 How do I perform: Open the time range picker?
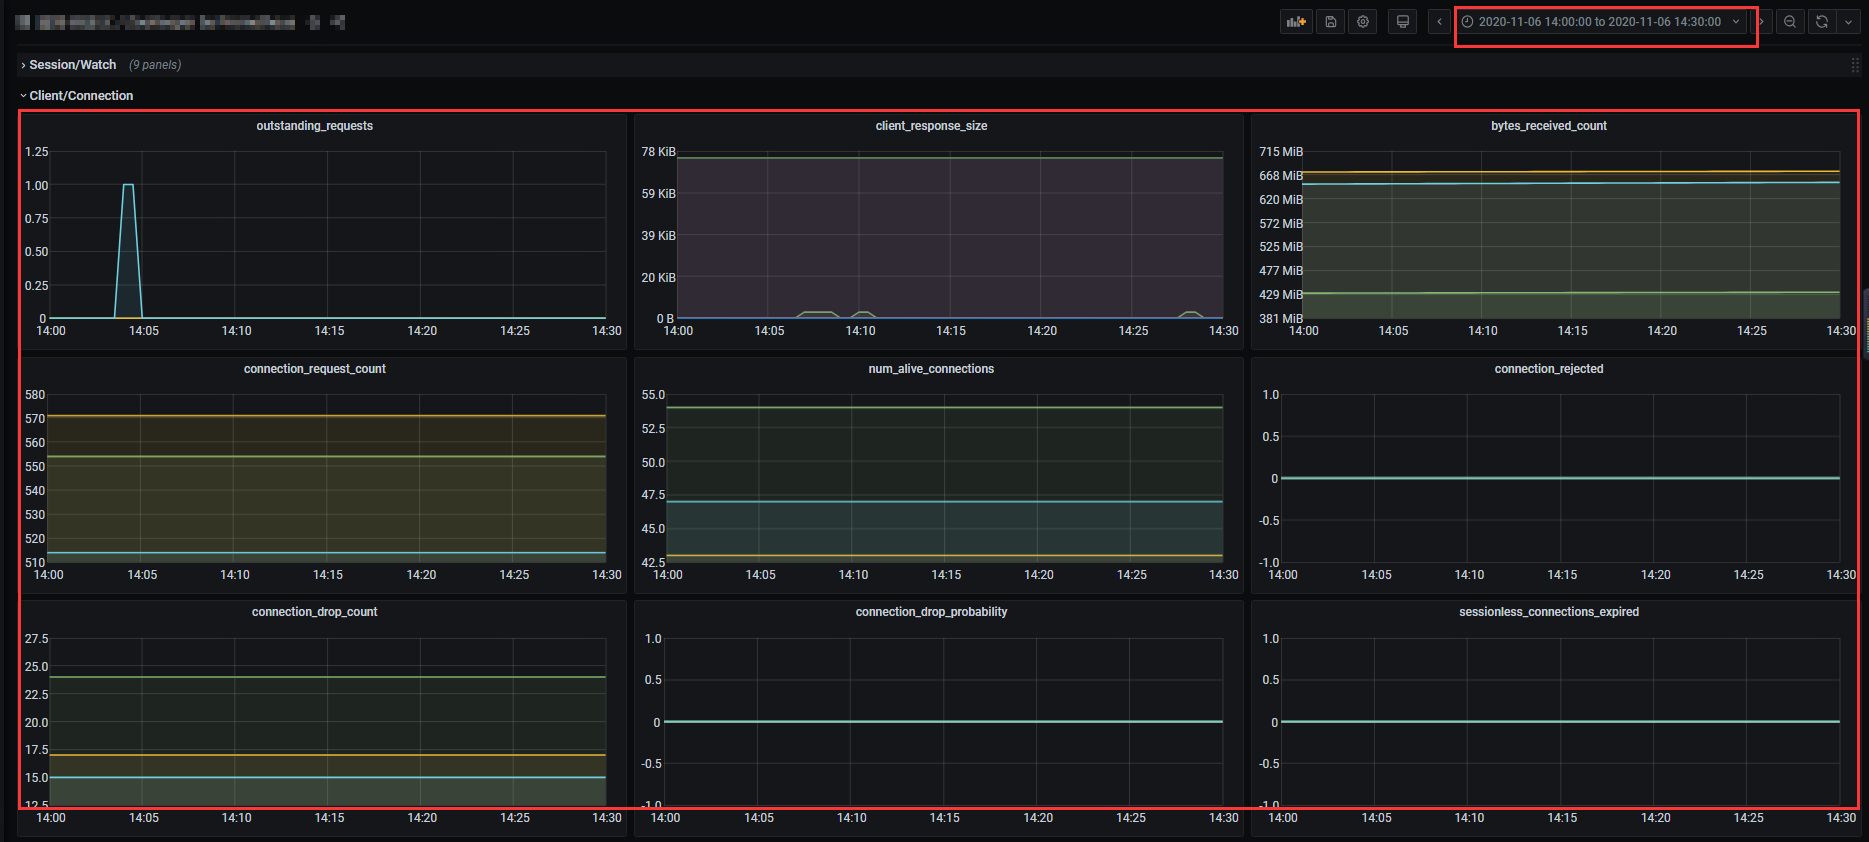tap(1603, 22)
